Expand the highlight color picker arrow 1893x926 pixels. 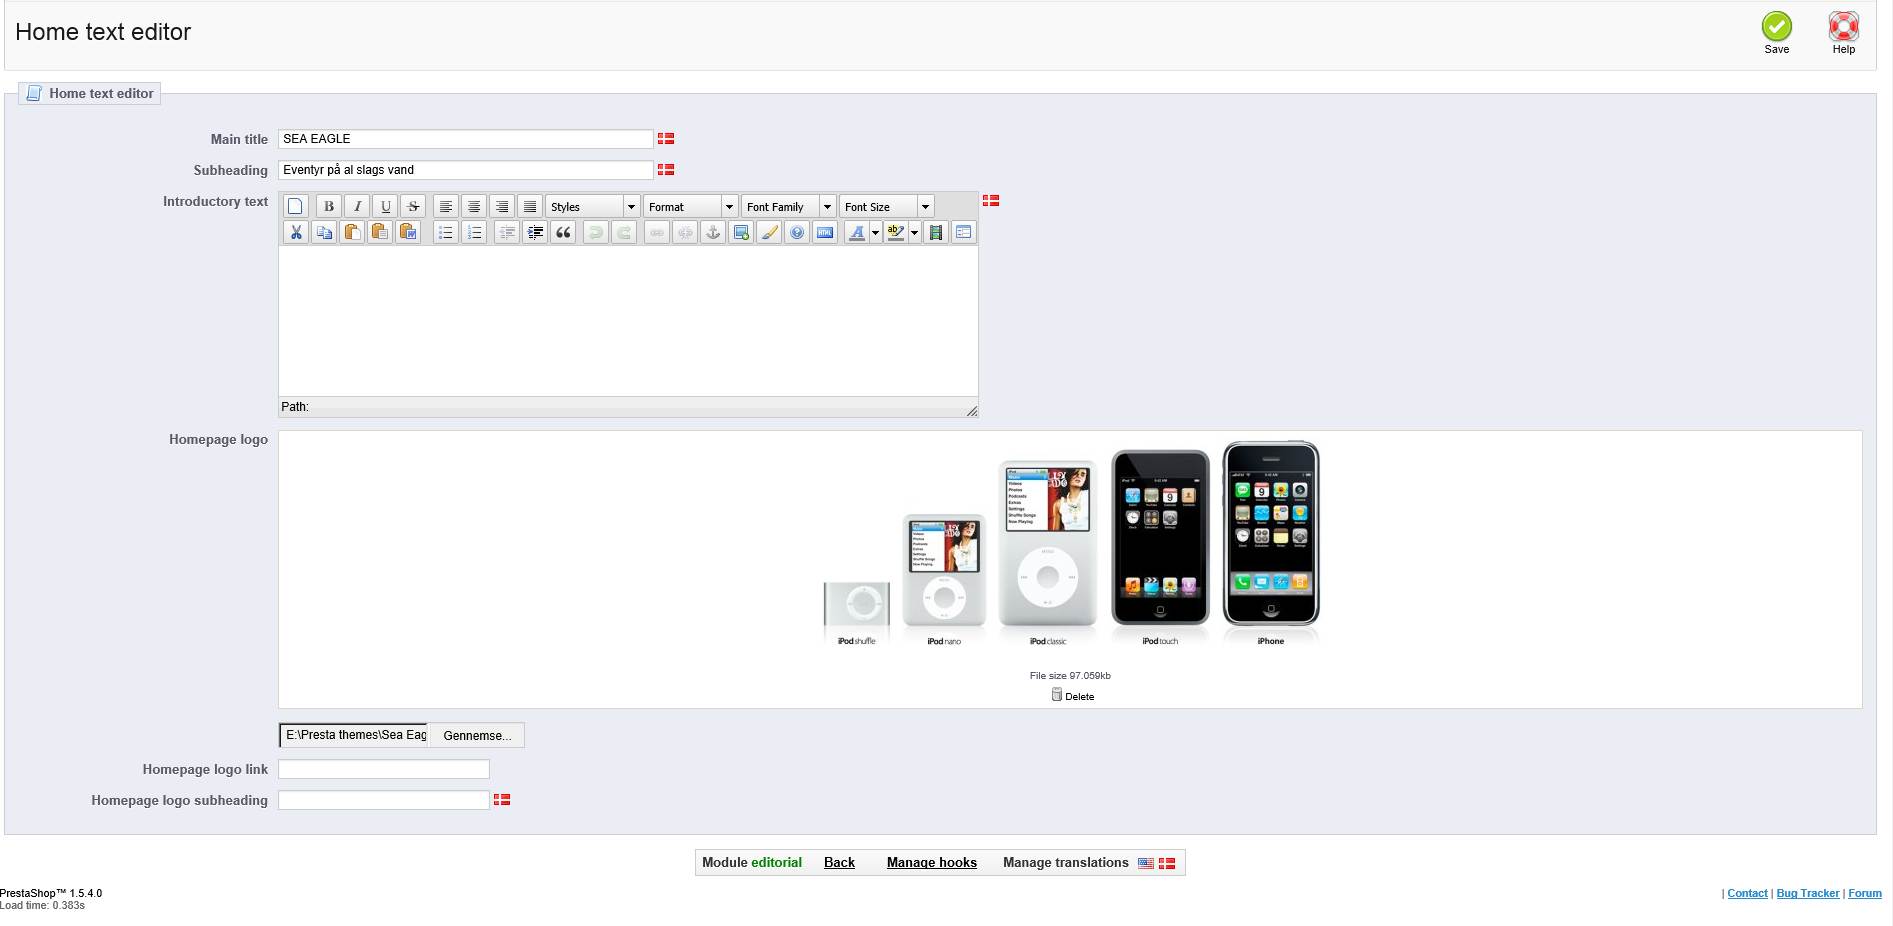coord(914,232)
